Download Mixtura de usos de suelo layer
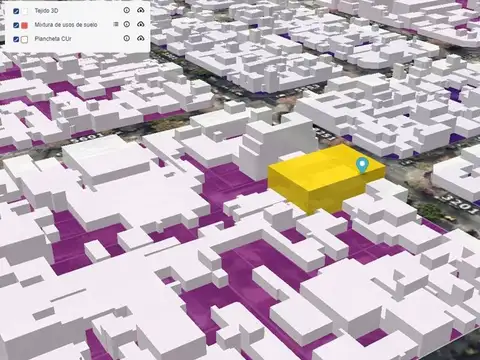Image resolution: width=480 pixels, height=360 pixels. coord(141,24)
